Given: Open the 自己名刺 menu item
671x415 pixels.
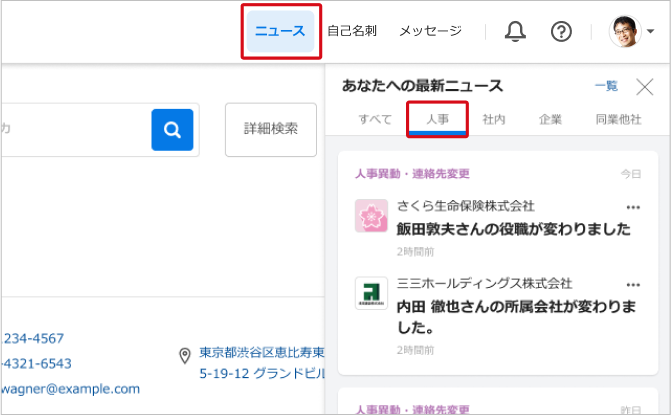Looking at the screenshot, I should click(352, 31).
